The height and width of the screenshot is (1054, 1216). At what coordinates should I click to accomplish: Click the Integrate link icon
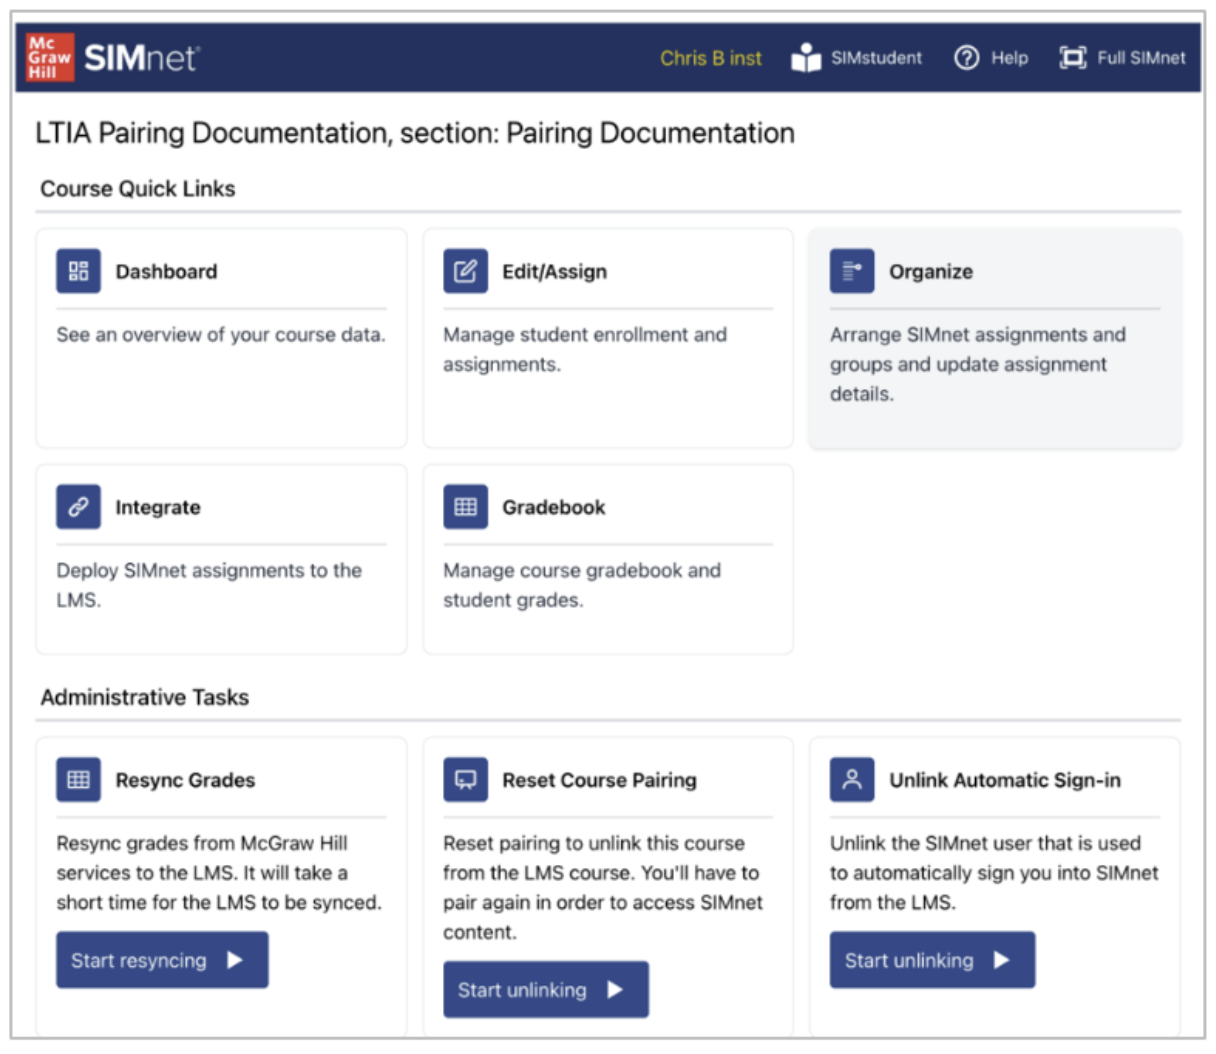(x=78, y=507)
